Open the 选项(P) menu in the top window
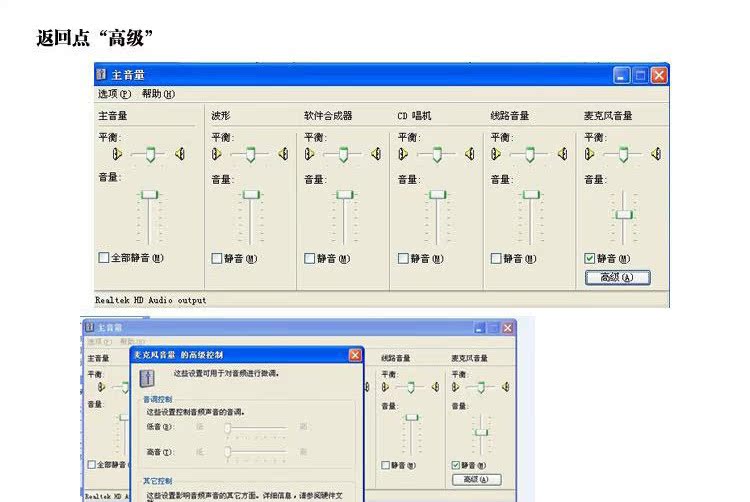Image resolution: width=750 pixels, height=502 pixels. coord(114,94)
